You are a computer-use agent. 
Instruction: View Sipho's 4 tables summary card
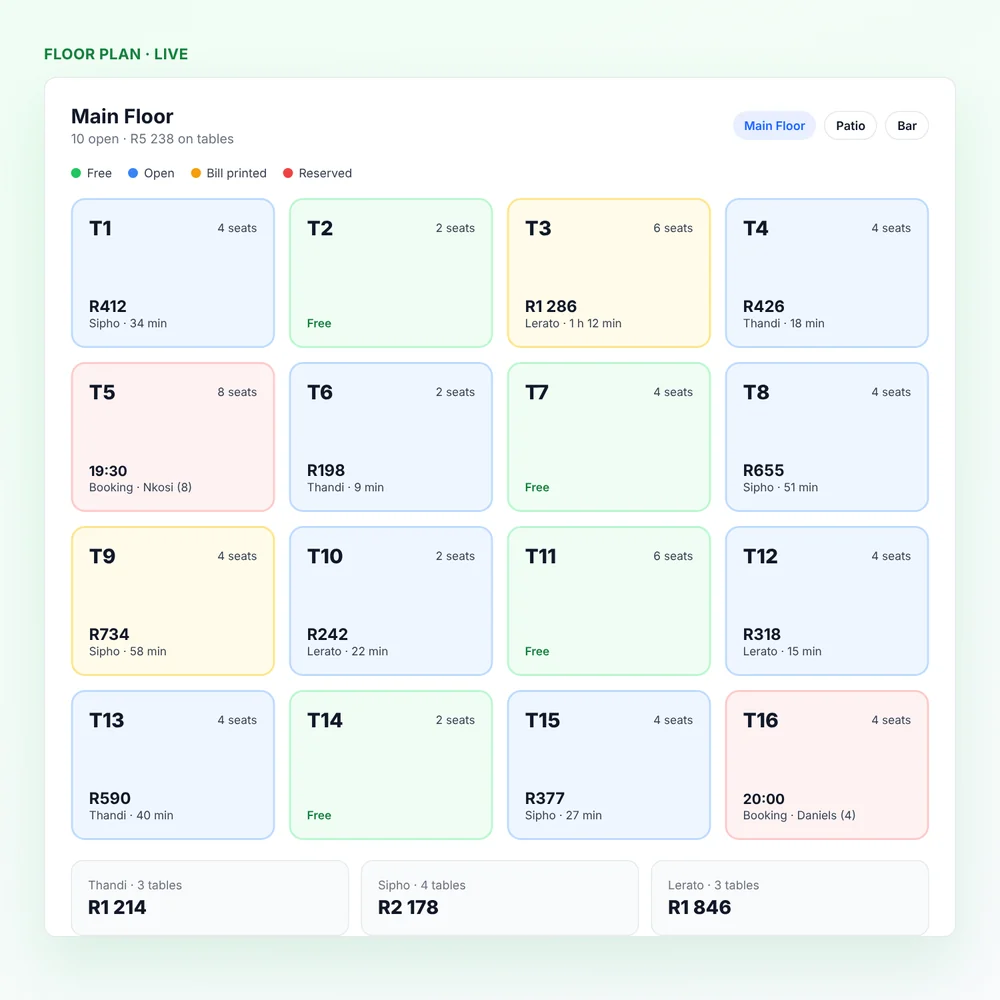coord(500,898)
